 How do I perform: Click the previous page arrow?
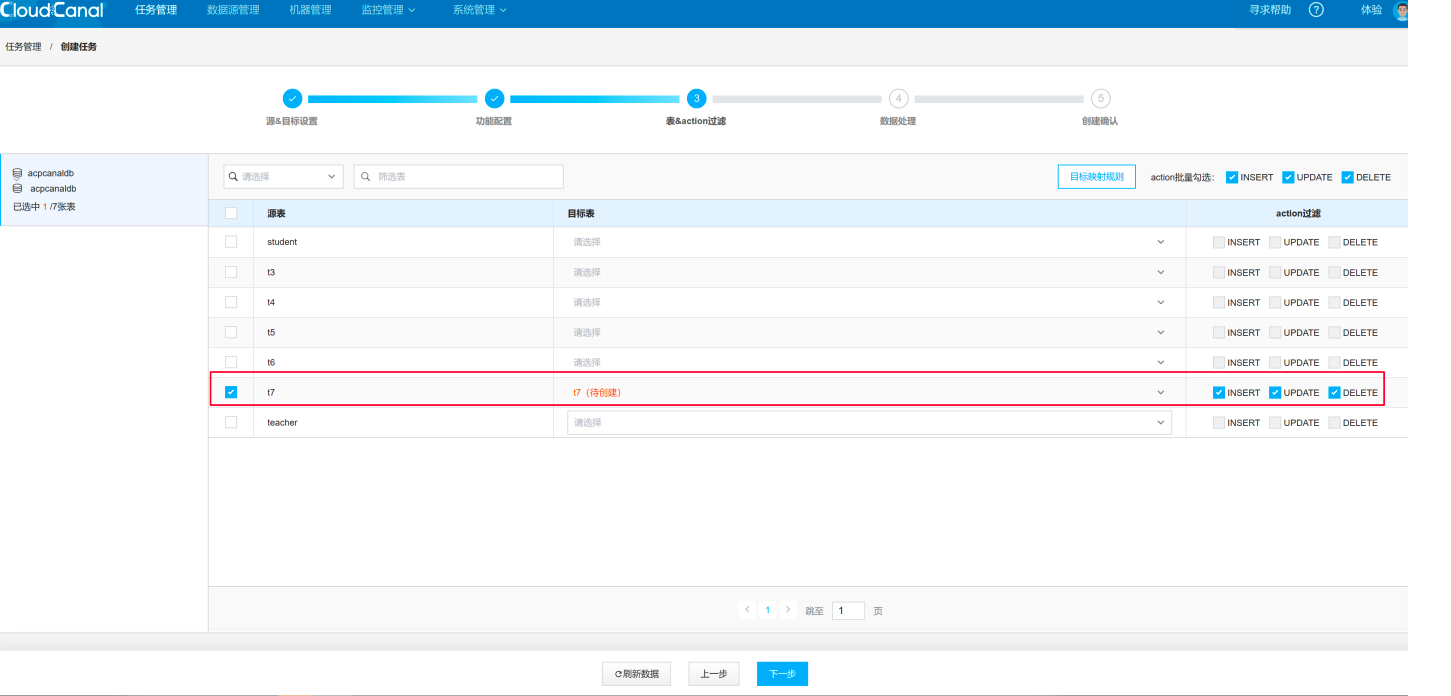747,610
